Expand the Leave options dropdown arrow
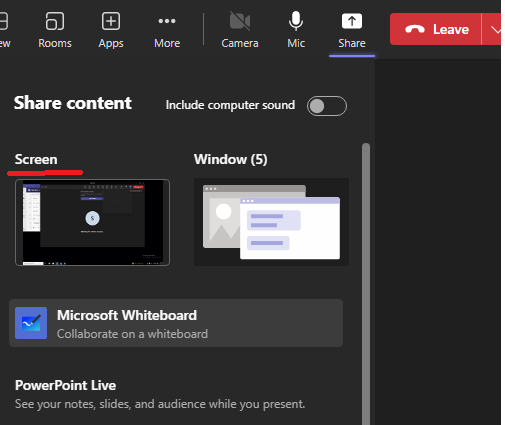The width and height of the screenshot is (505, 425). pyautogui.click(x=492, y=29)
